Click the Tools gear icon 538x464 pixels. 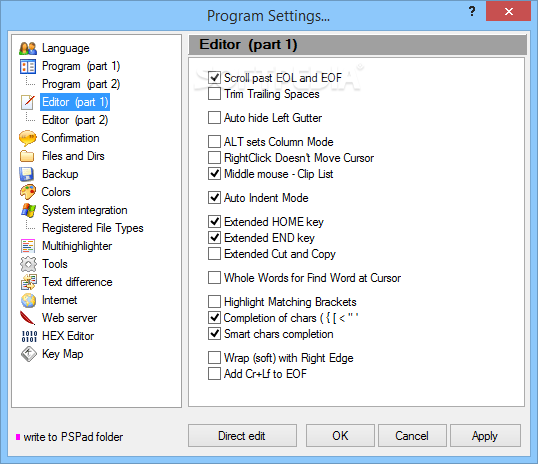click(x=28, y=264)
